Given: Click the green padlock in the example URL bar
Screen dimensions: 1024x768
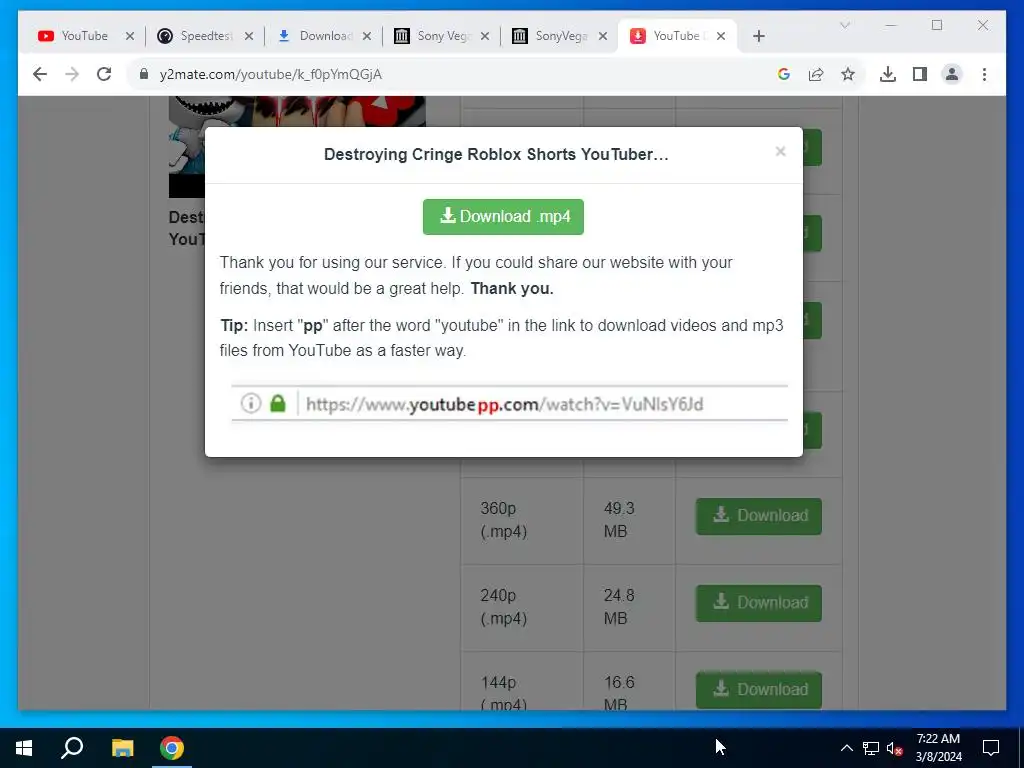Looking at the screenshot, I should [x=278, y=403].
